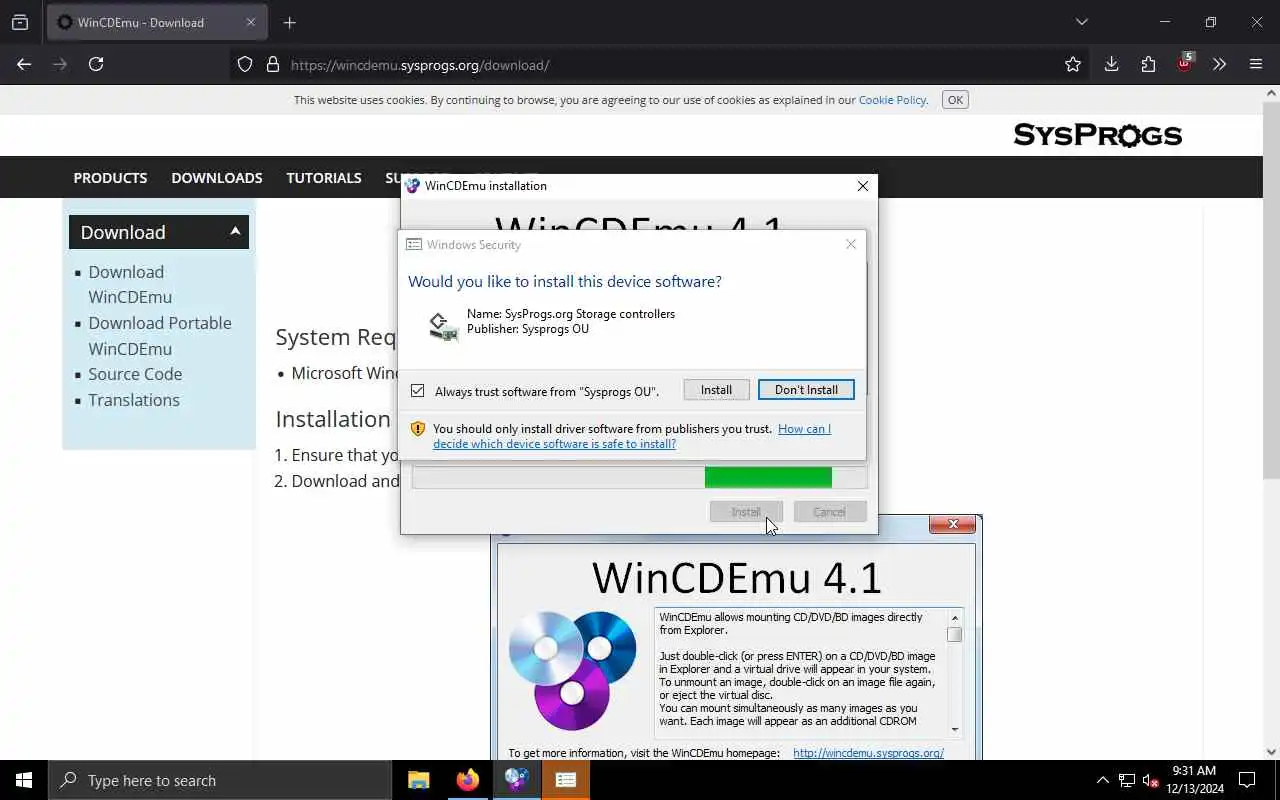The width and height of the screenshot is (1280, 800).
Task: Close the WinCDEmu - Download tab
Action: (x=251, y=22)
